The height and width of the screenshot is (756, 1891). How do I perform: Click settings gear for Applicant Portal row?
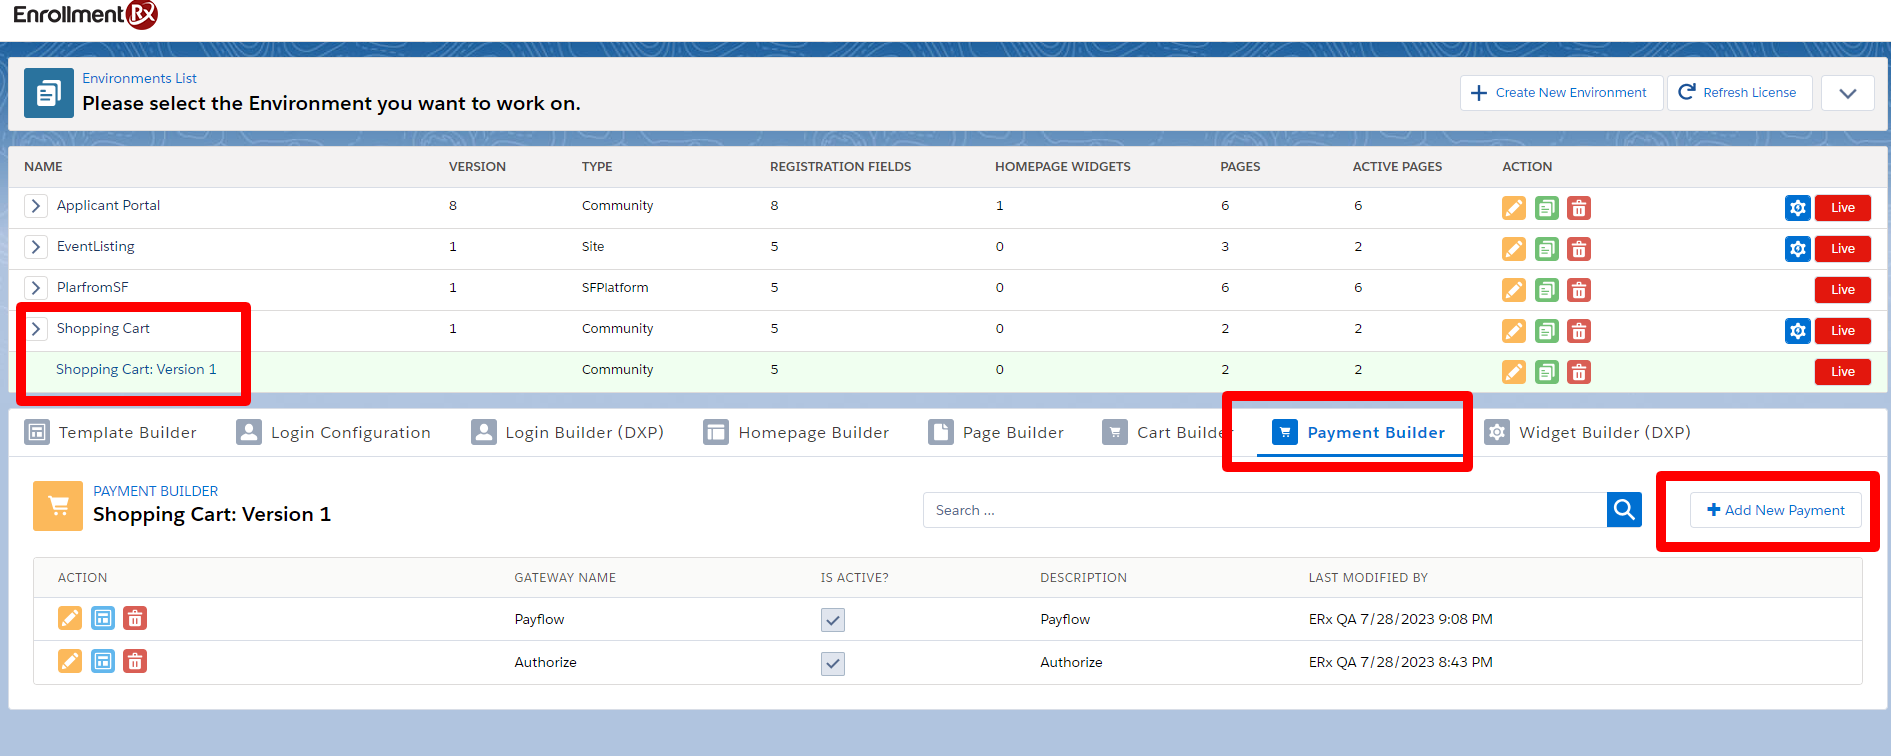click(x=1797, y=208)
